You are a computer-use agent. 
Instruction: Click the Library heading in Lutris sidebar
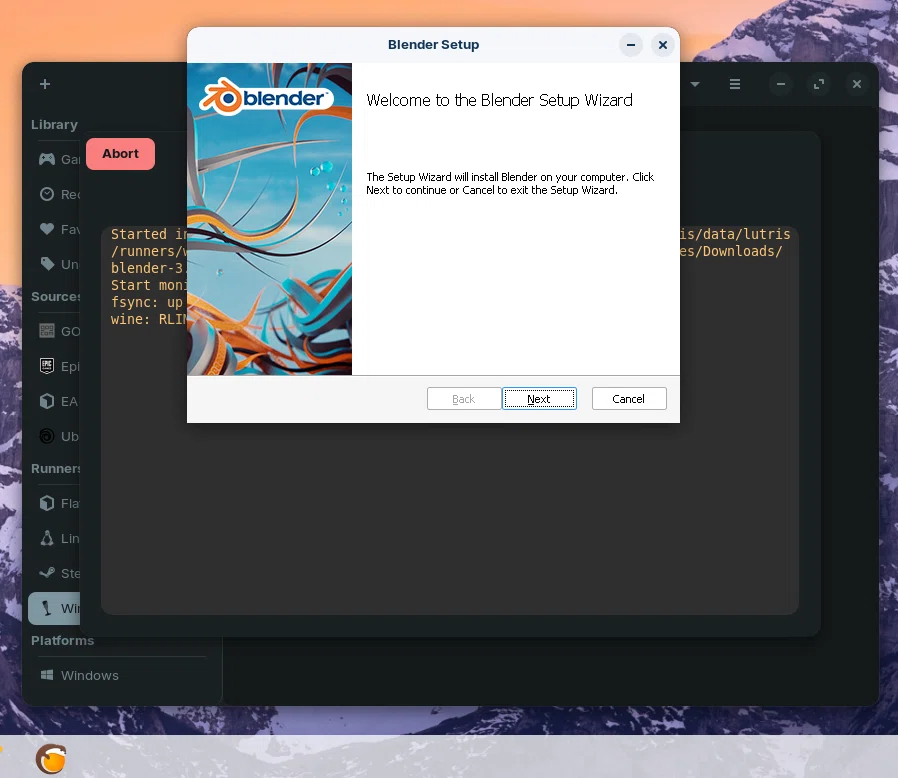(x=54, y=124)
